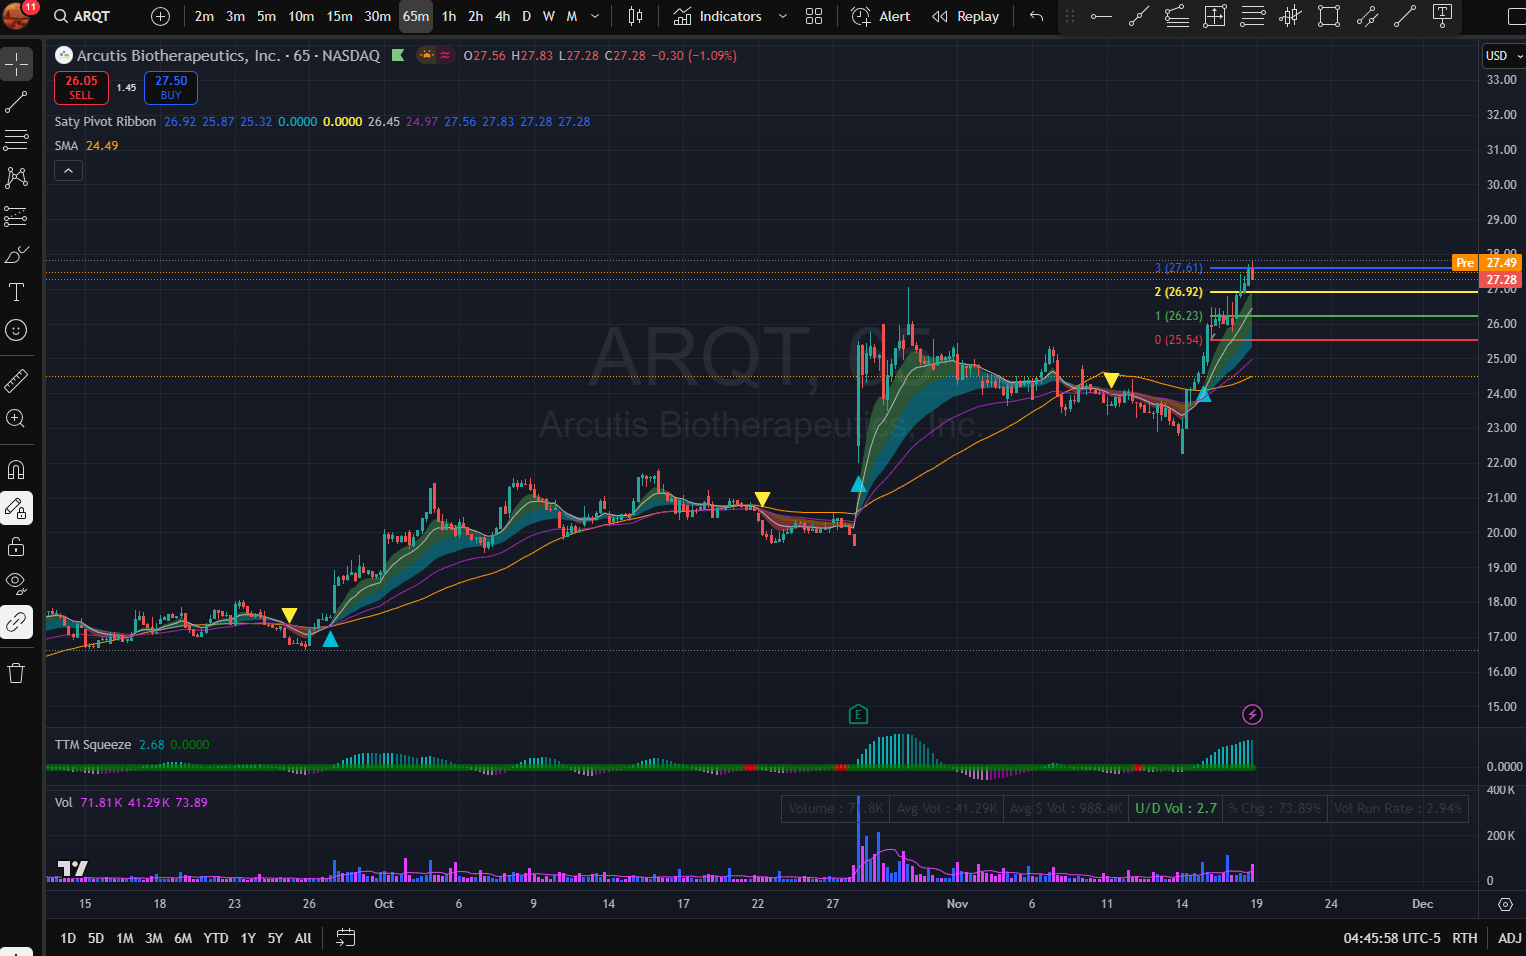Start bar Replay mode
Screen dimensions: 1526x956
click(966, 16)
